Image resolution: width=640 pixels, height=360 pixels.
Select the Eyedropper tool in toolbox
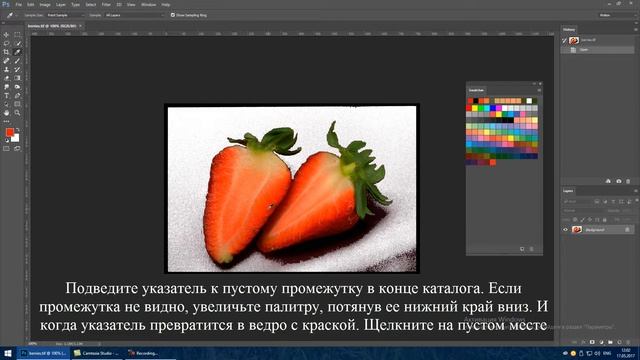coord(17,52)
